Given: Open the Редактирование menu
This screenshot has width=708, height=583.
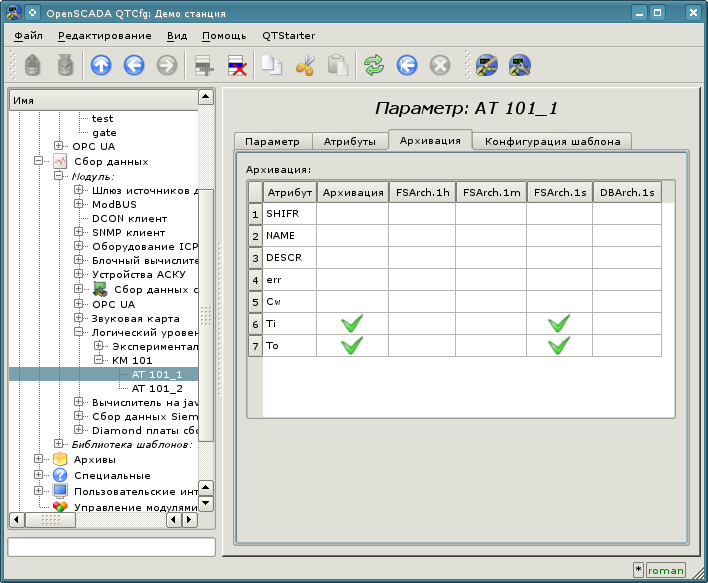Looking at the screenshot, I should 105,35.
